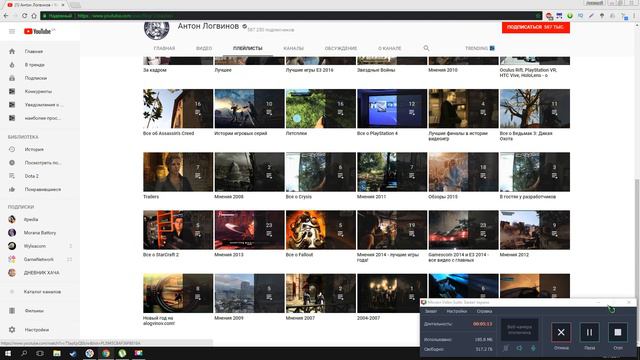Select the ПЛЕЙЛИСТЫ channel tab

[247, 48]
